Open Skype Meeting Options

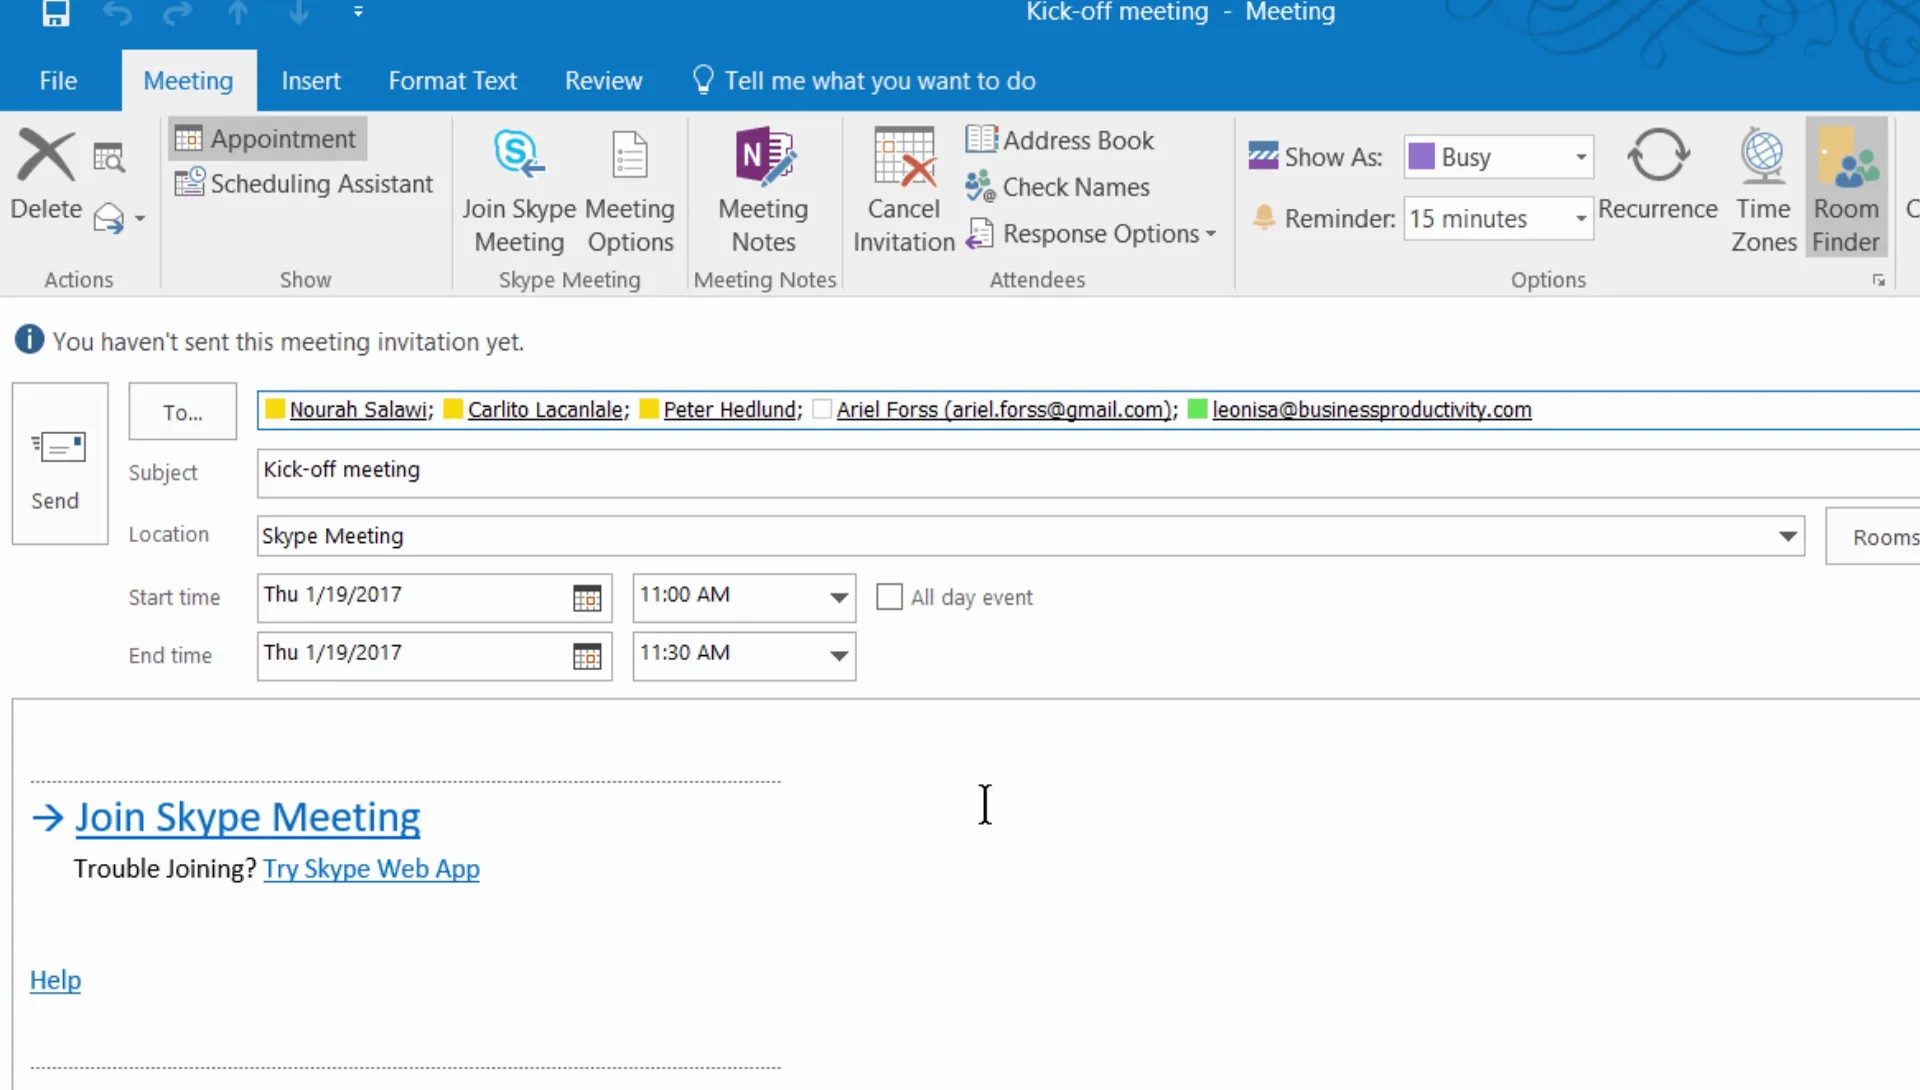630,190
